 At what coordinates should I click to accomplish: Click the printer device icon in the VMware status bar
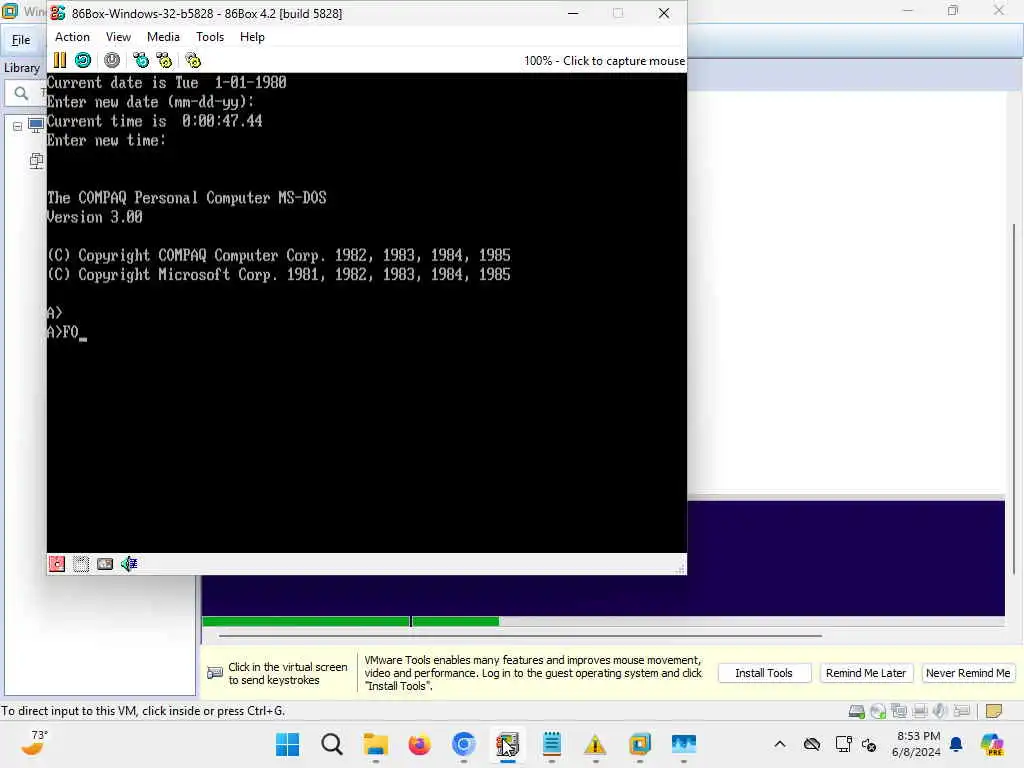point(920,711)
